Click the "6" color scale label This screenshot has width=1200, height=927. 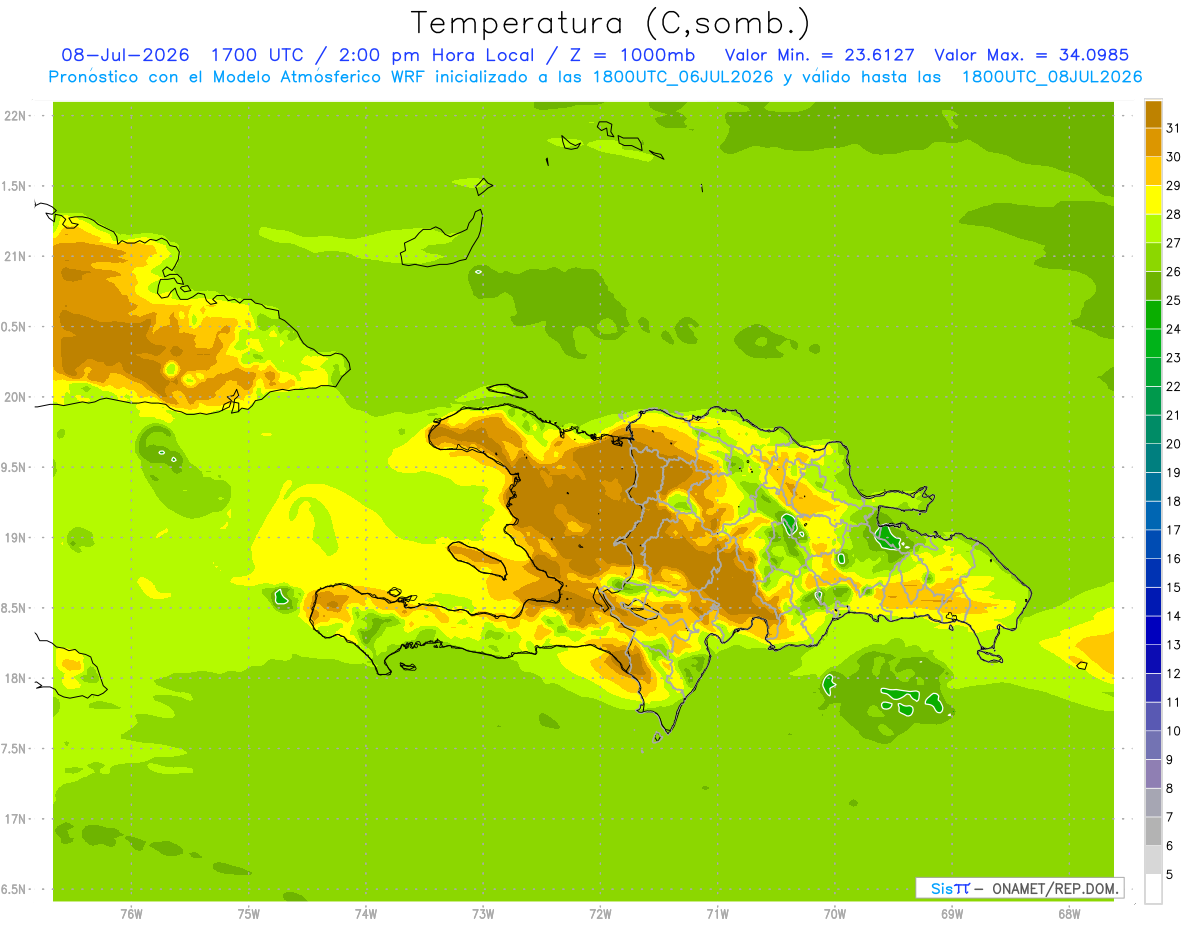[1170, 846]
